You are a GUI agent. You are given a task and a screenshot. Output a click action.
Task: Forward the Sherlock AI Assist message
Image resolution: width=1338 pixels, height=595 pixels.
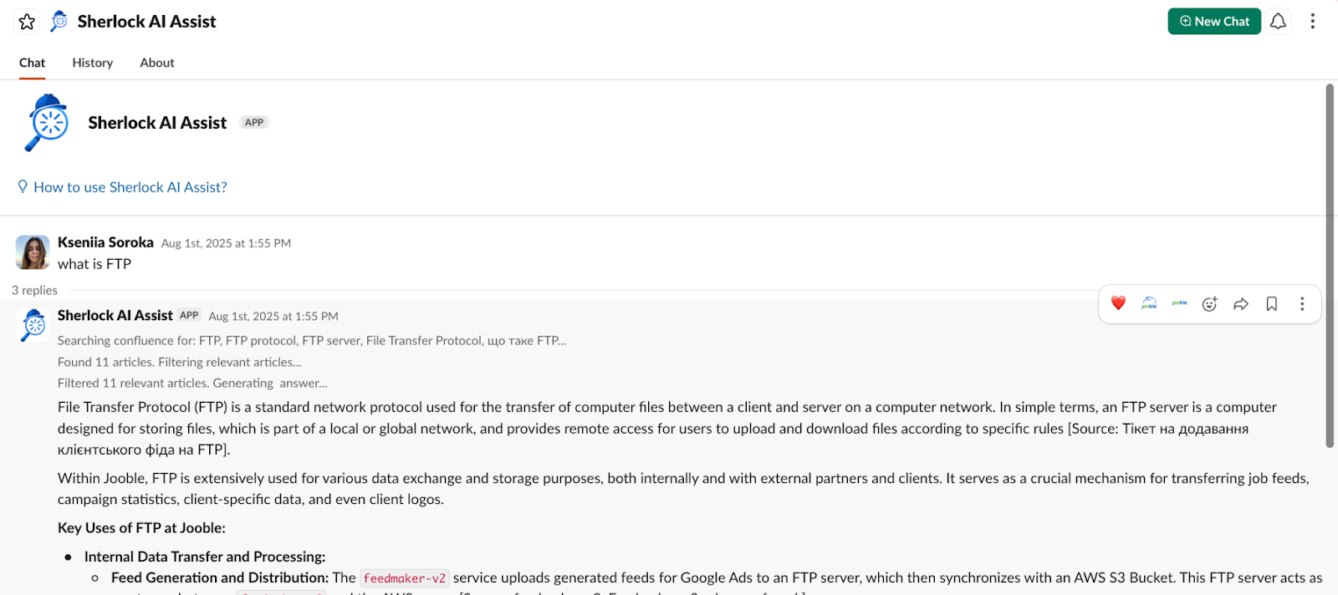pyautogui.click(x=1241, y=304)
